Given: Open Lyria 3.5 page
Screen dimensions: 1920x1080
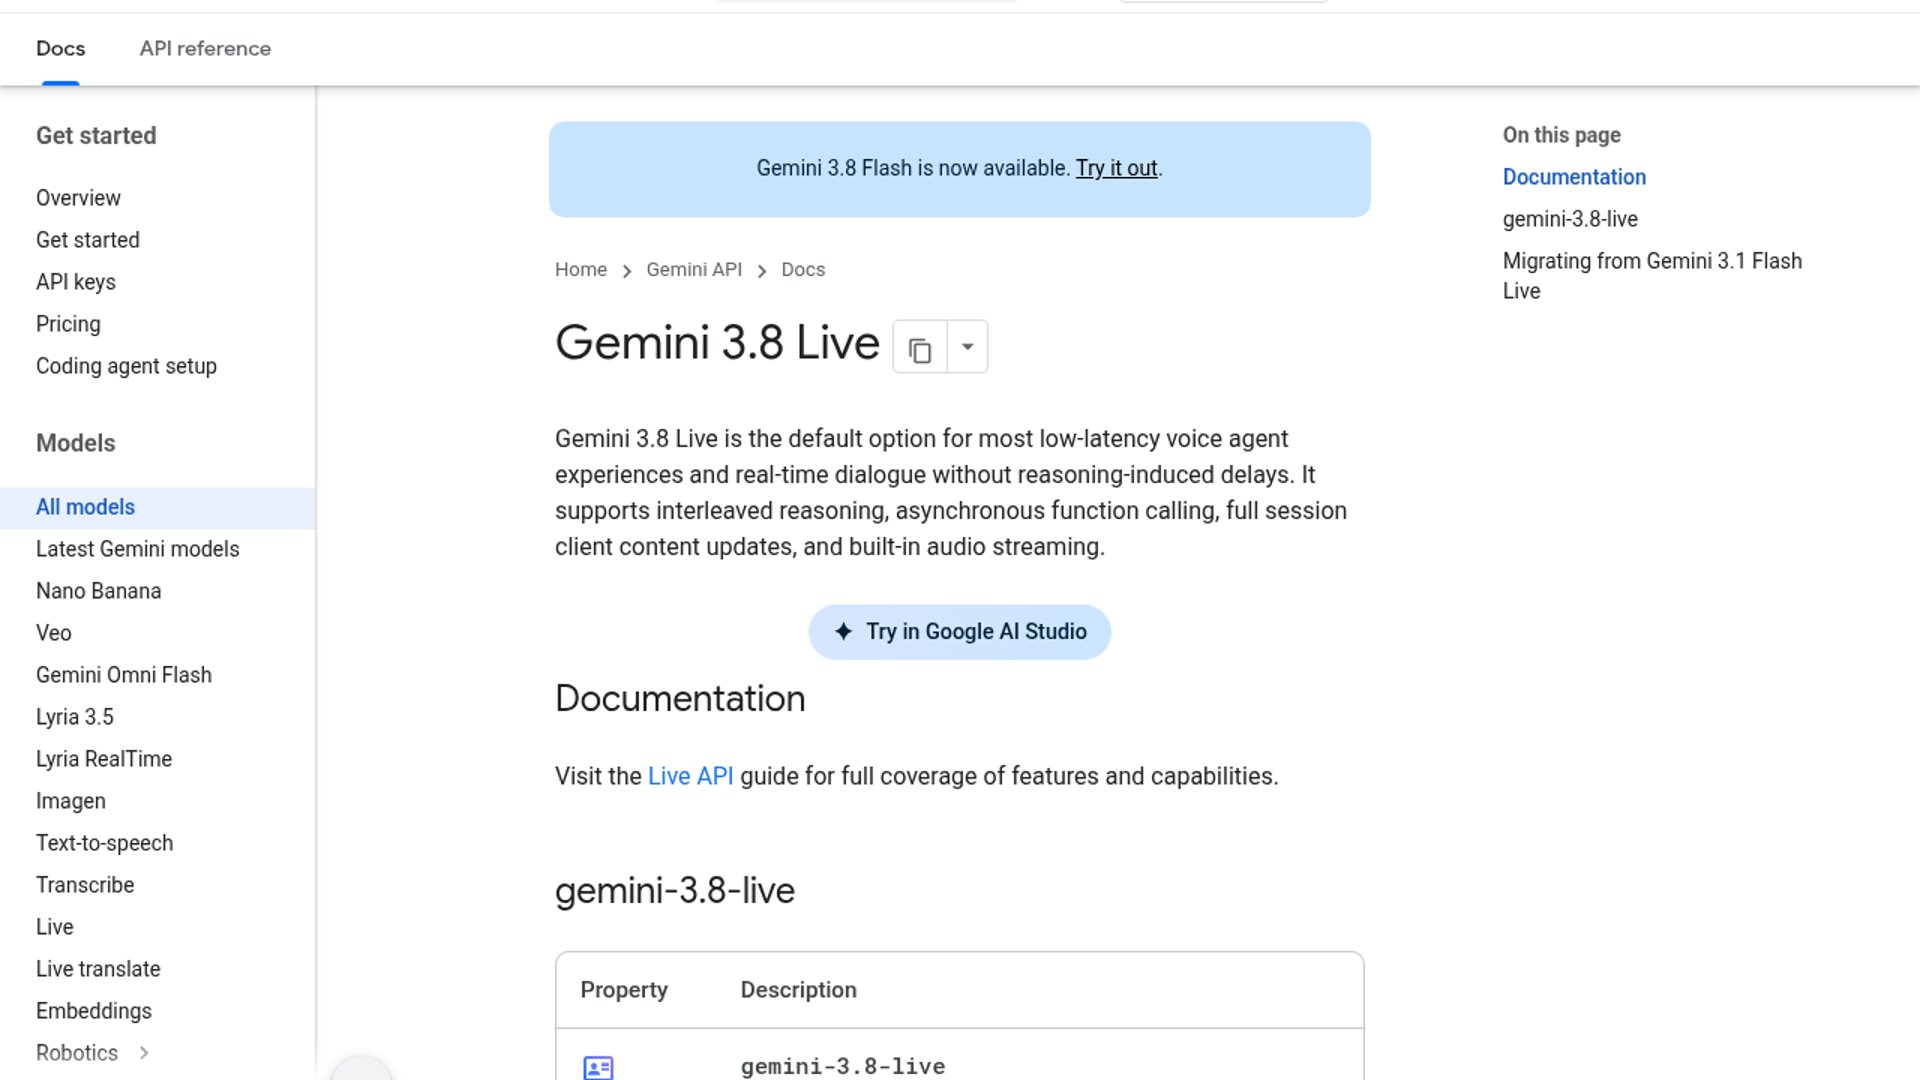Looking at the screenshot, I should pos(75,717).
